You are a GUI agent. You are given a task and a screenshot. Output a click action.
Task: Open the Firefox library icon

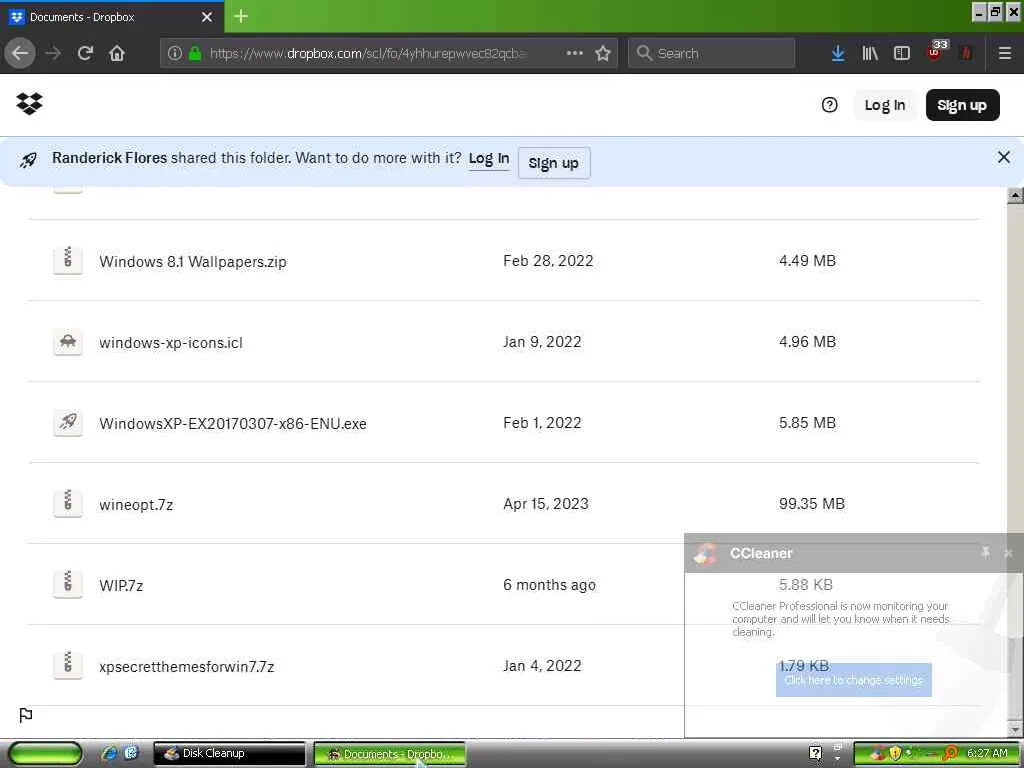click(870, 53)
